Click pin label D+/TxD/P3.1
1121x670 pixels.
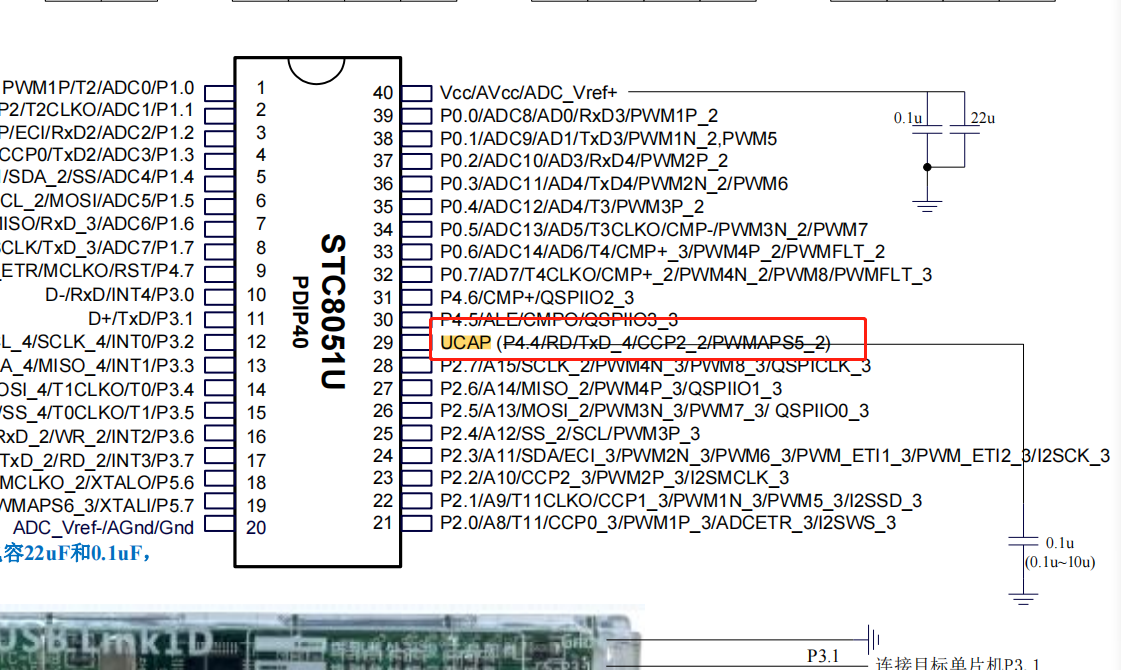click(141, 318)
